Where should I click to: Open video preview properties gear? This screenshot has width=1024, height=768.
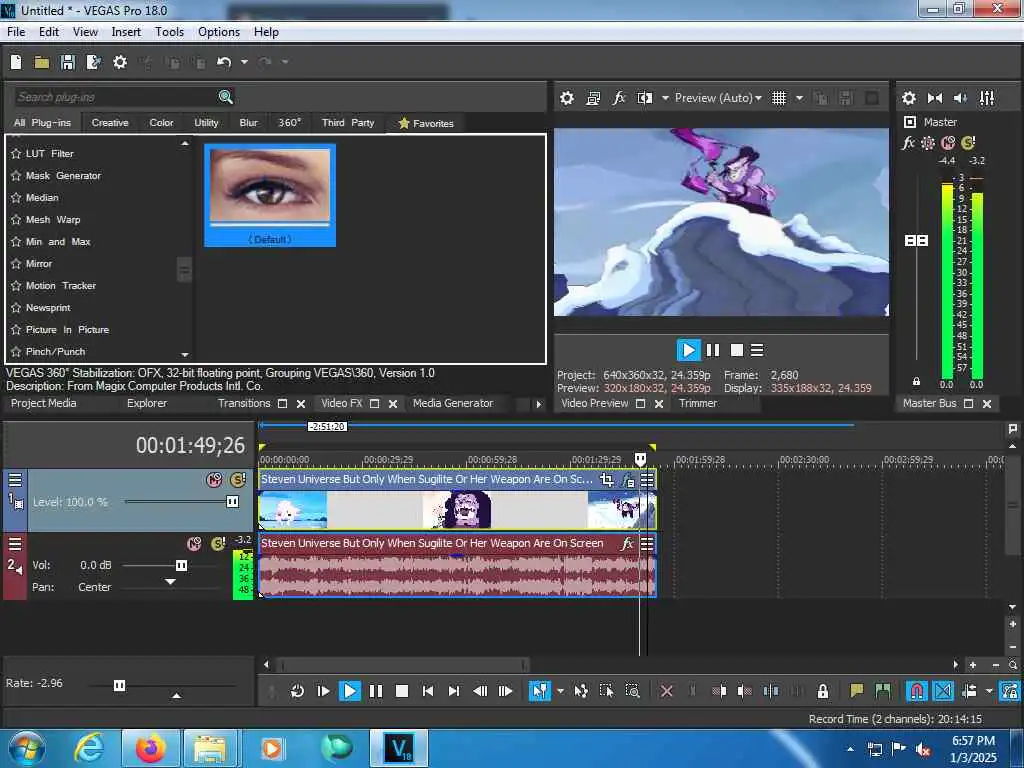coord(567,98)
